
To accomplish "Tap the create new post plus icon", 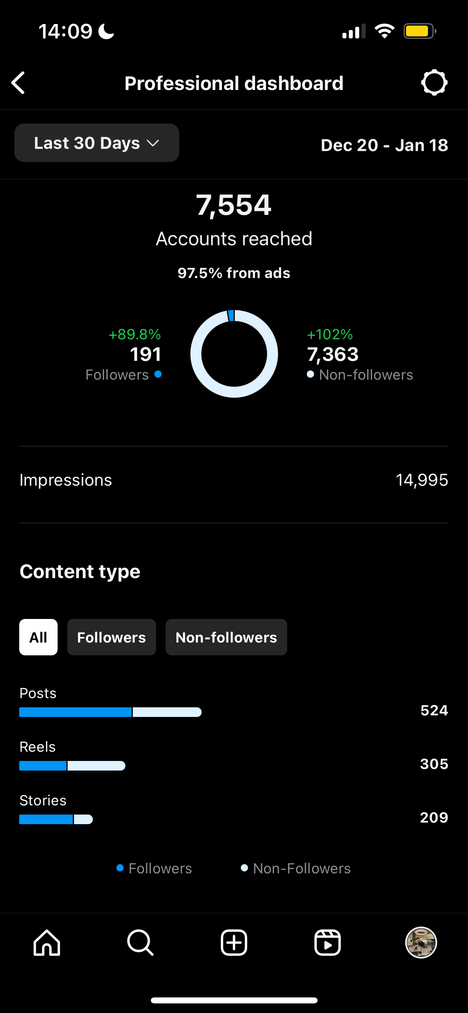I will (x=234, y=943).
